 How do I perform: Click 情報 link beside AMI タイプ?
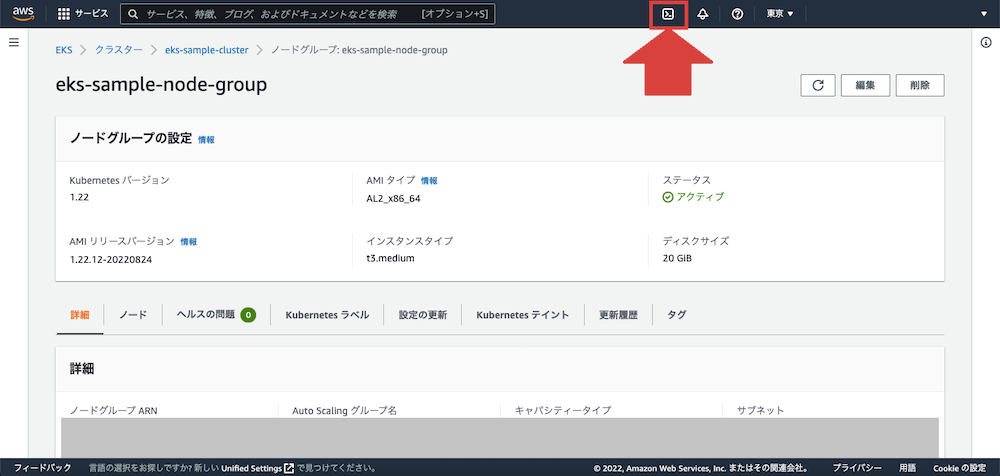pos(429,181)
